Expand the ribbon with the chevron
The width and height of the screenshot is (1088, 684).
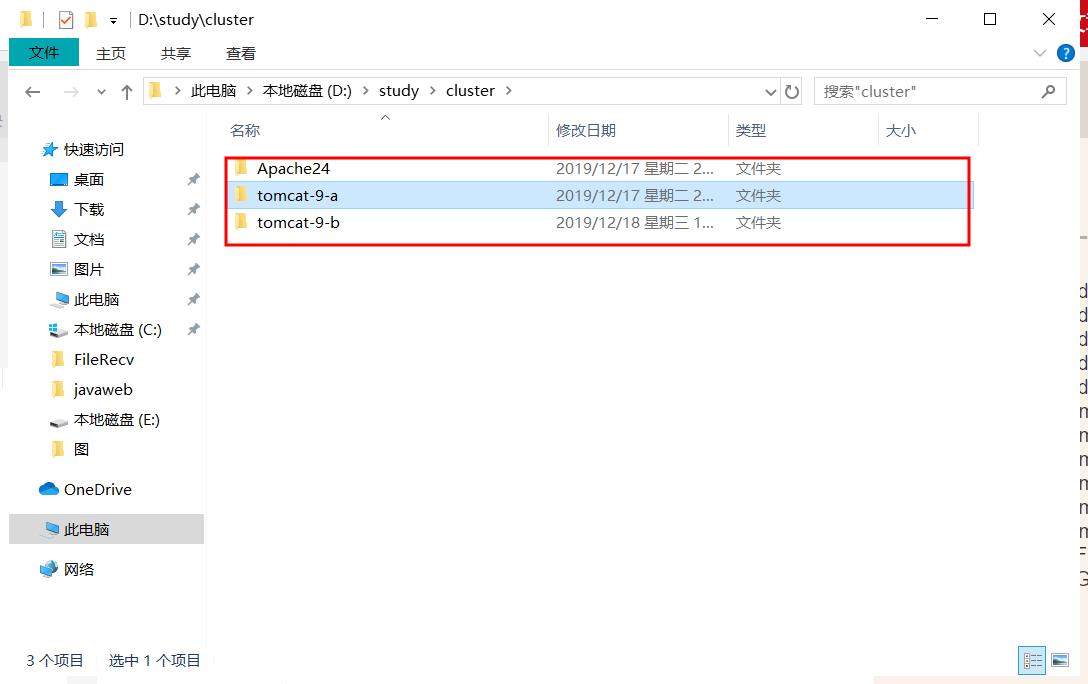[1039, 53]
